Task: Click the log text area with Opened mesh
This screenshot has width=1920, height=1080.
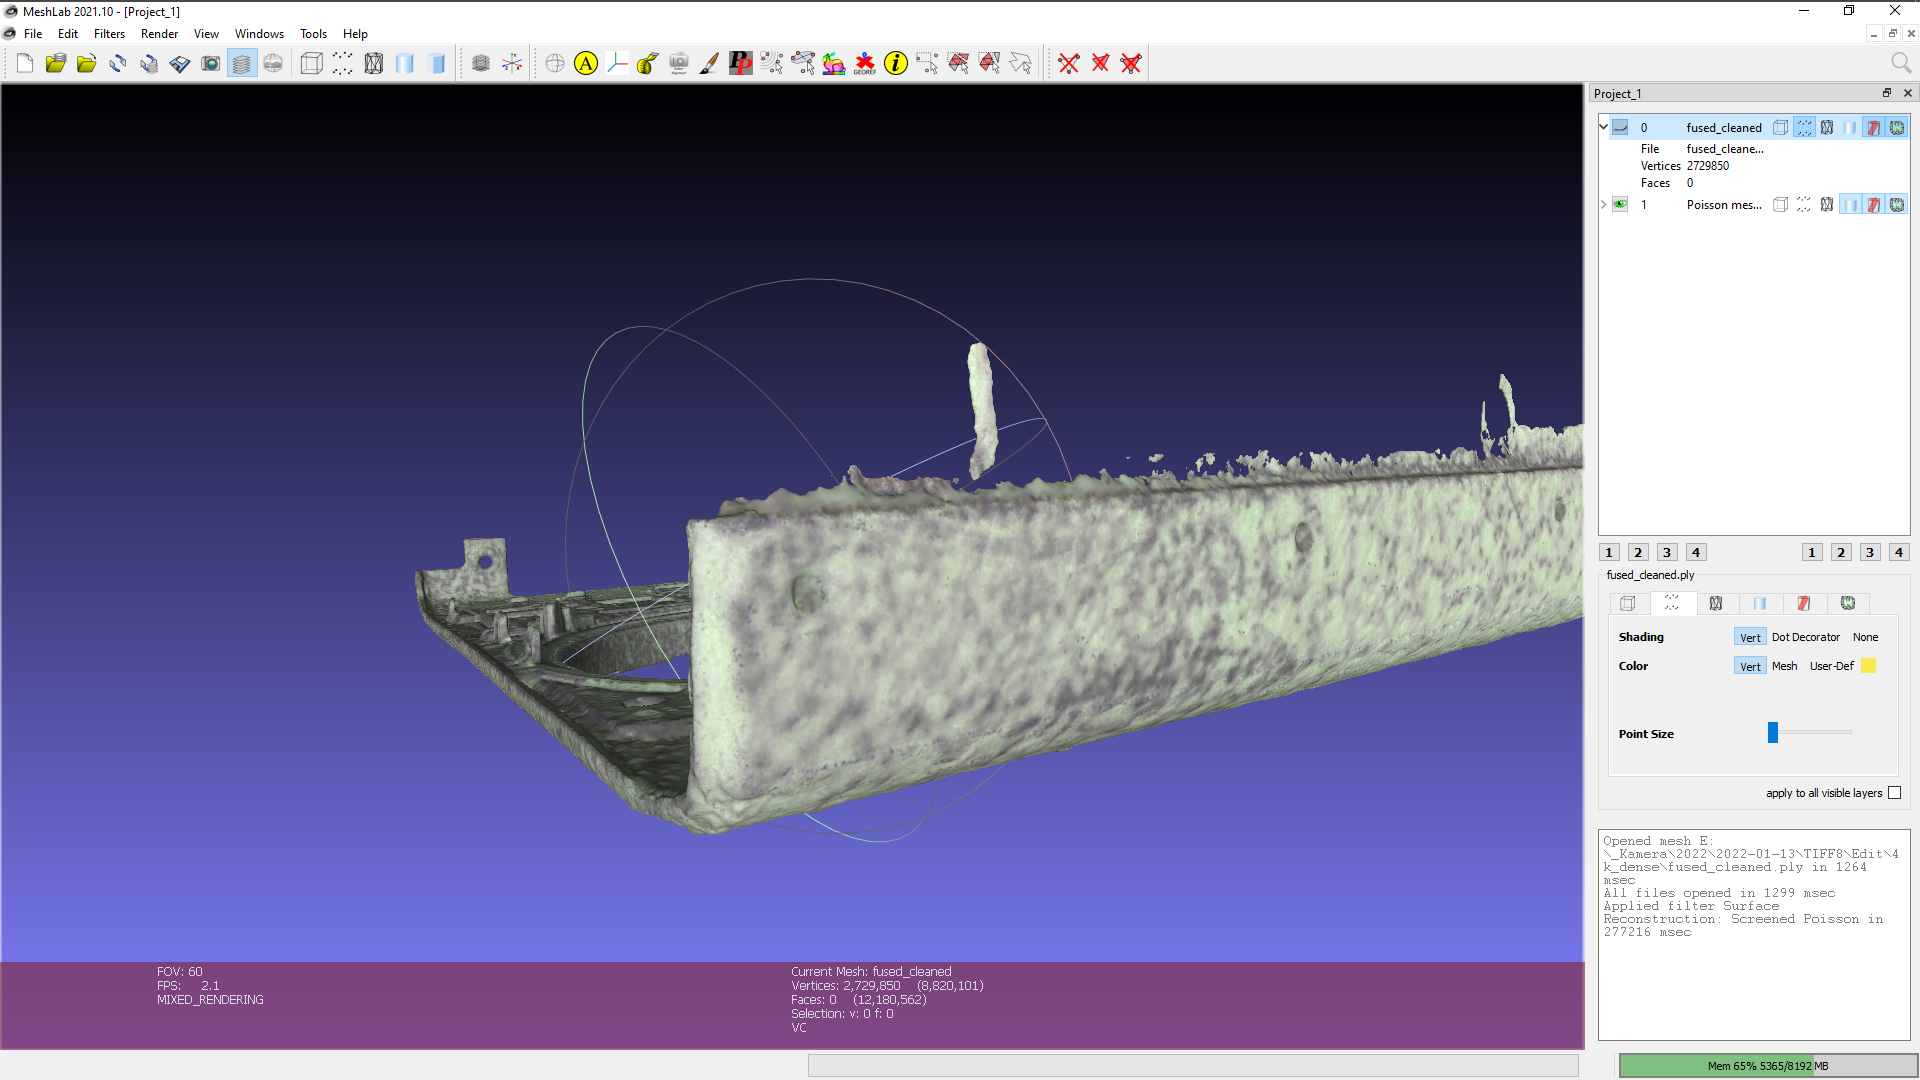Action: point(1754,935)
